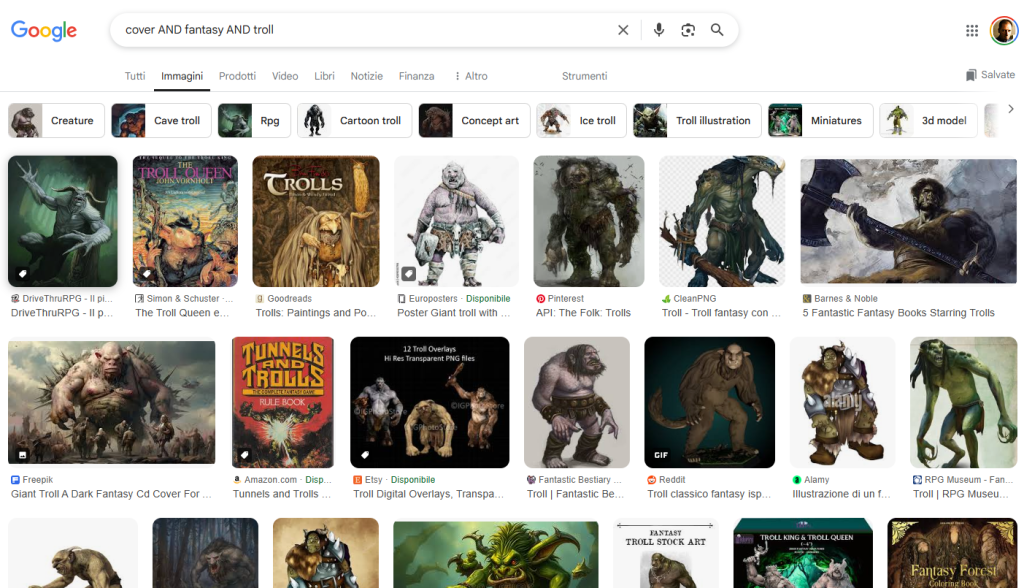Screen dimensions: 1024x588
Task: Switch to the Video tab
Action: coord(285,76)
